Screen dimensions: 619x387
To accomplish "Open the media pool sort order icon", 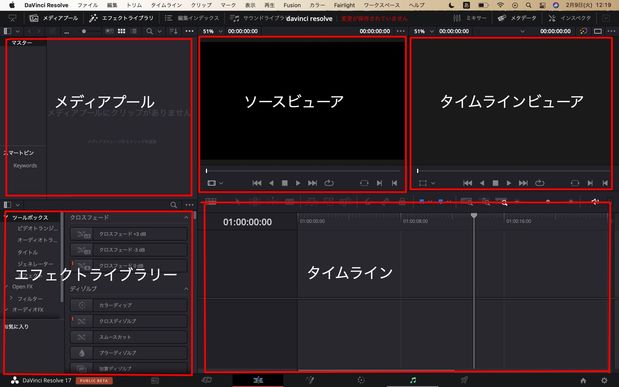I will tap(173, 31).
